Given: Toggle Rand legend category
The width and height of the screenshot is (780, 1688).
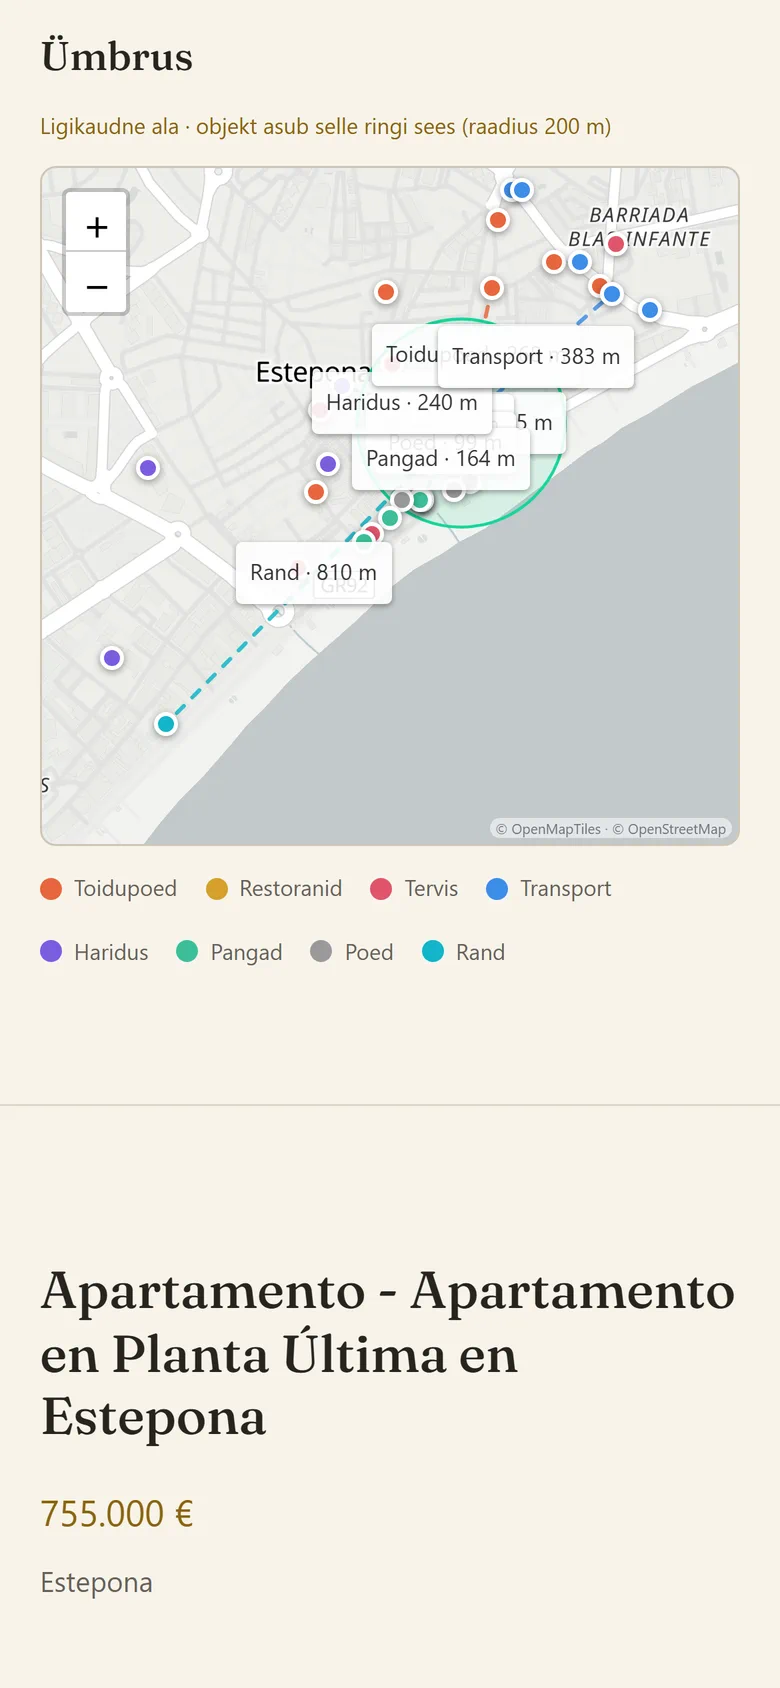Looking at the screenshot, I should coord(463,953).
